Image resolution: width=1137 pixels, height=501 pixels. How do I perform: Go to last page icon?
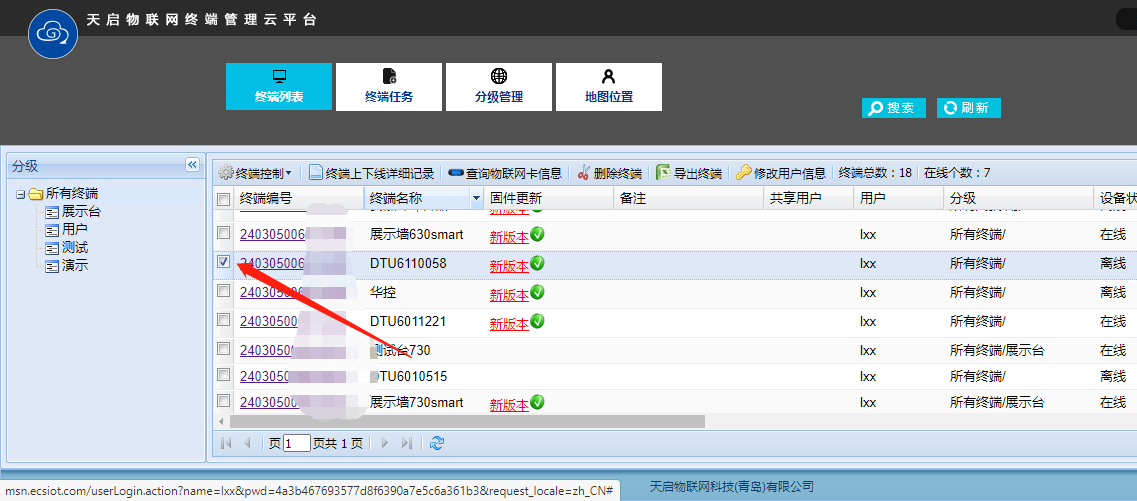pyautogui.click(x=407, y=443)
